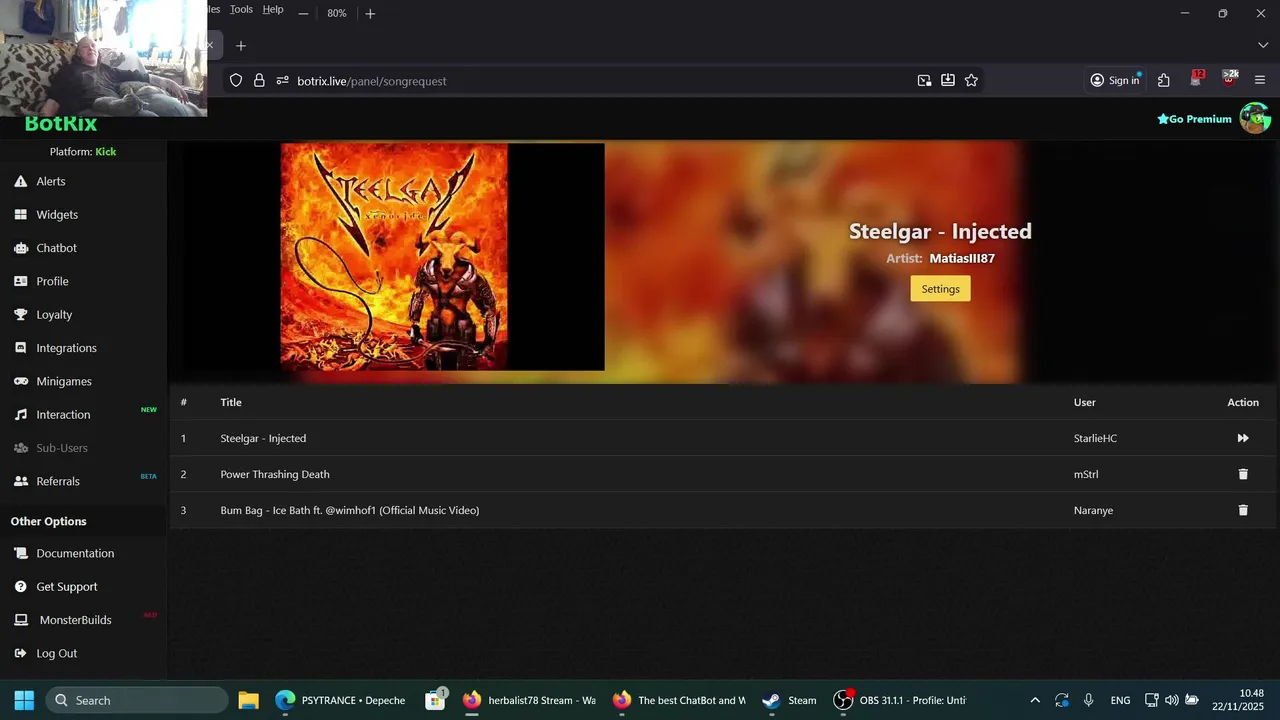Image resolution: width=1280 pixels, height=720 pixels.
Task: Open site permissions icon in address bar
Action: pyautogui.click(x=282, y=81)
